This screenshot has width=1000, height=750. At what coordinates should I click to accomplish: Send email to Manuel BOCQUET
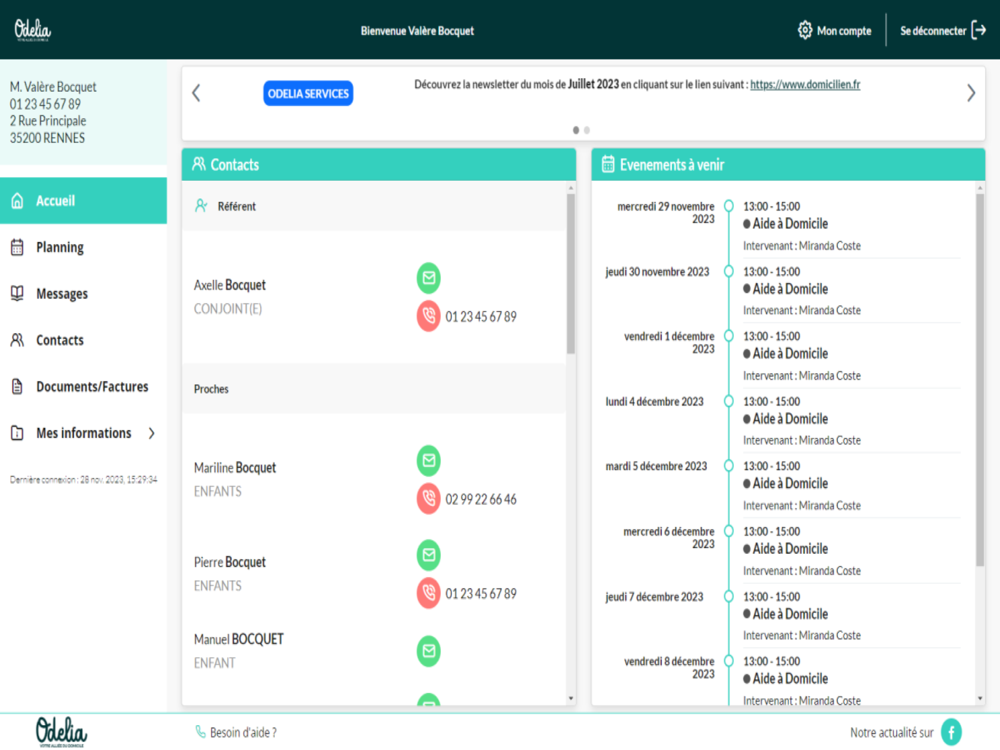[429, 651]
